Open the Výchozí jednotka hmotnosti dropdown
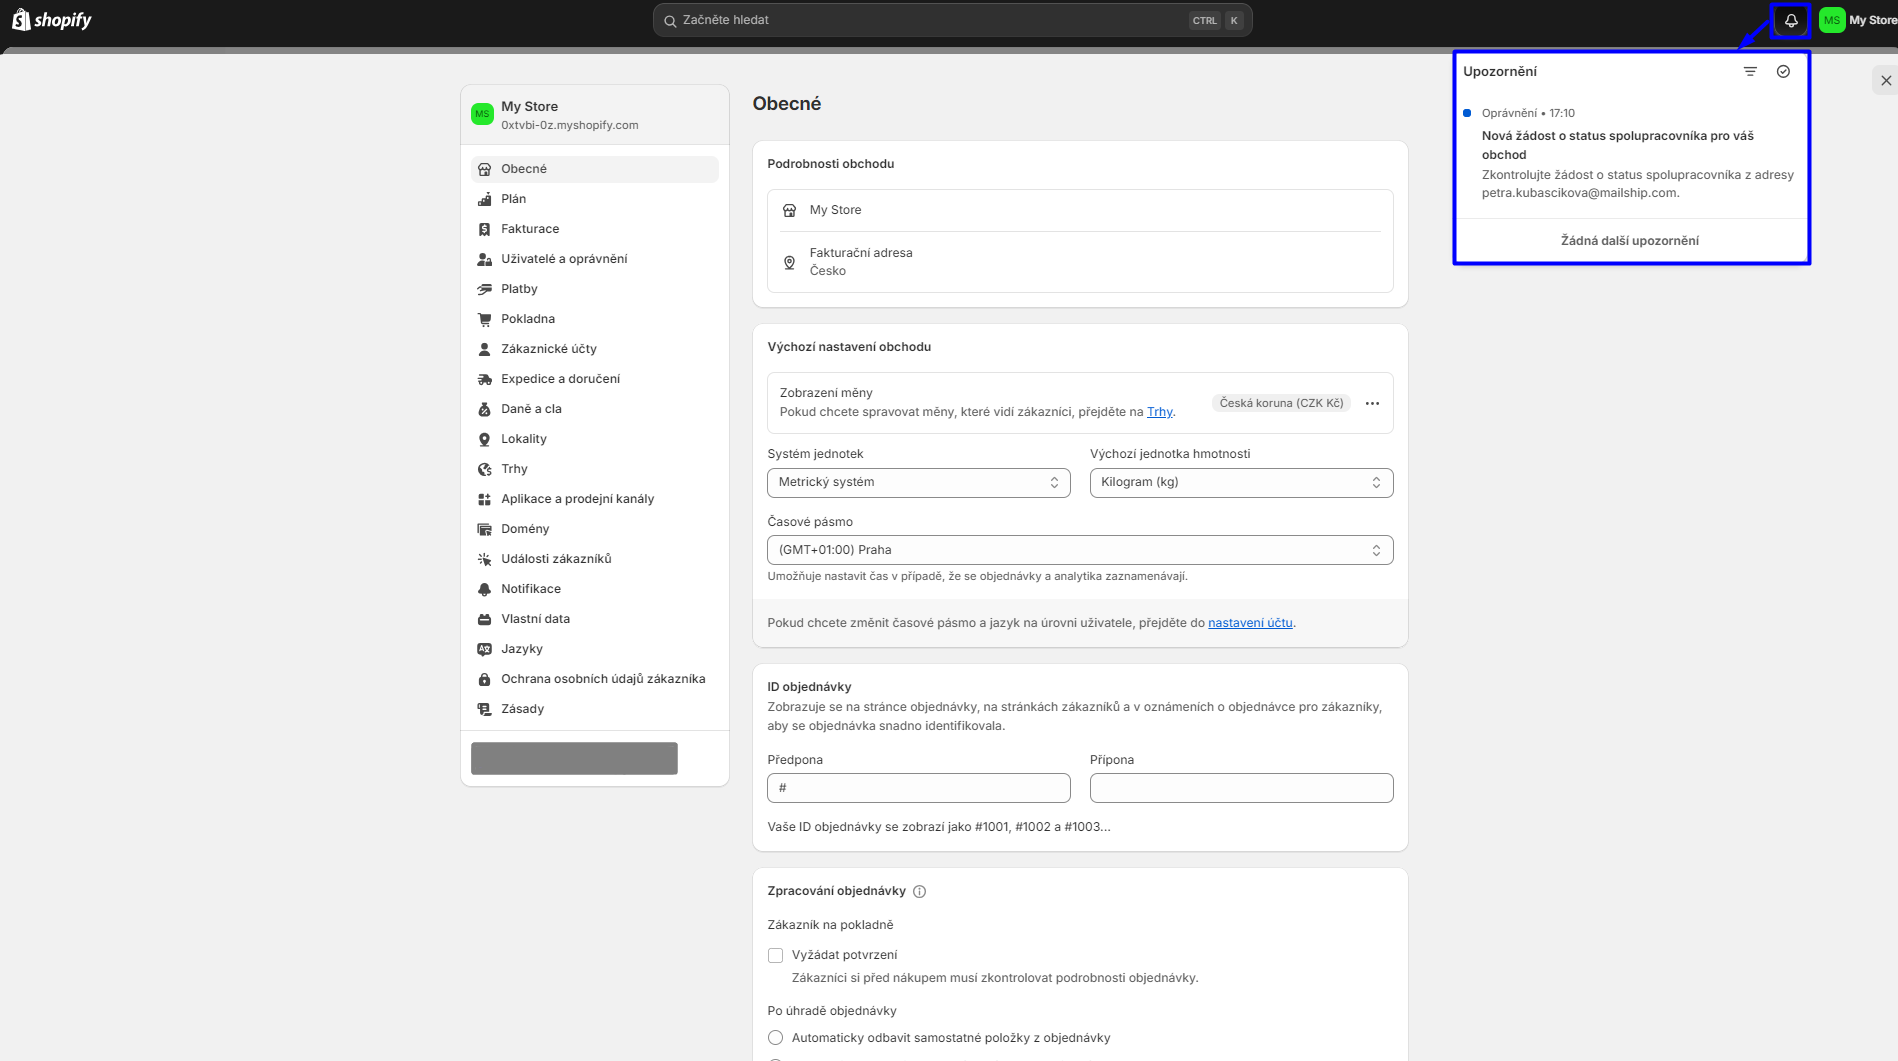The height and width of the screenshot is (1061, 1898). click(1241, 482)
